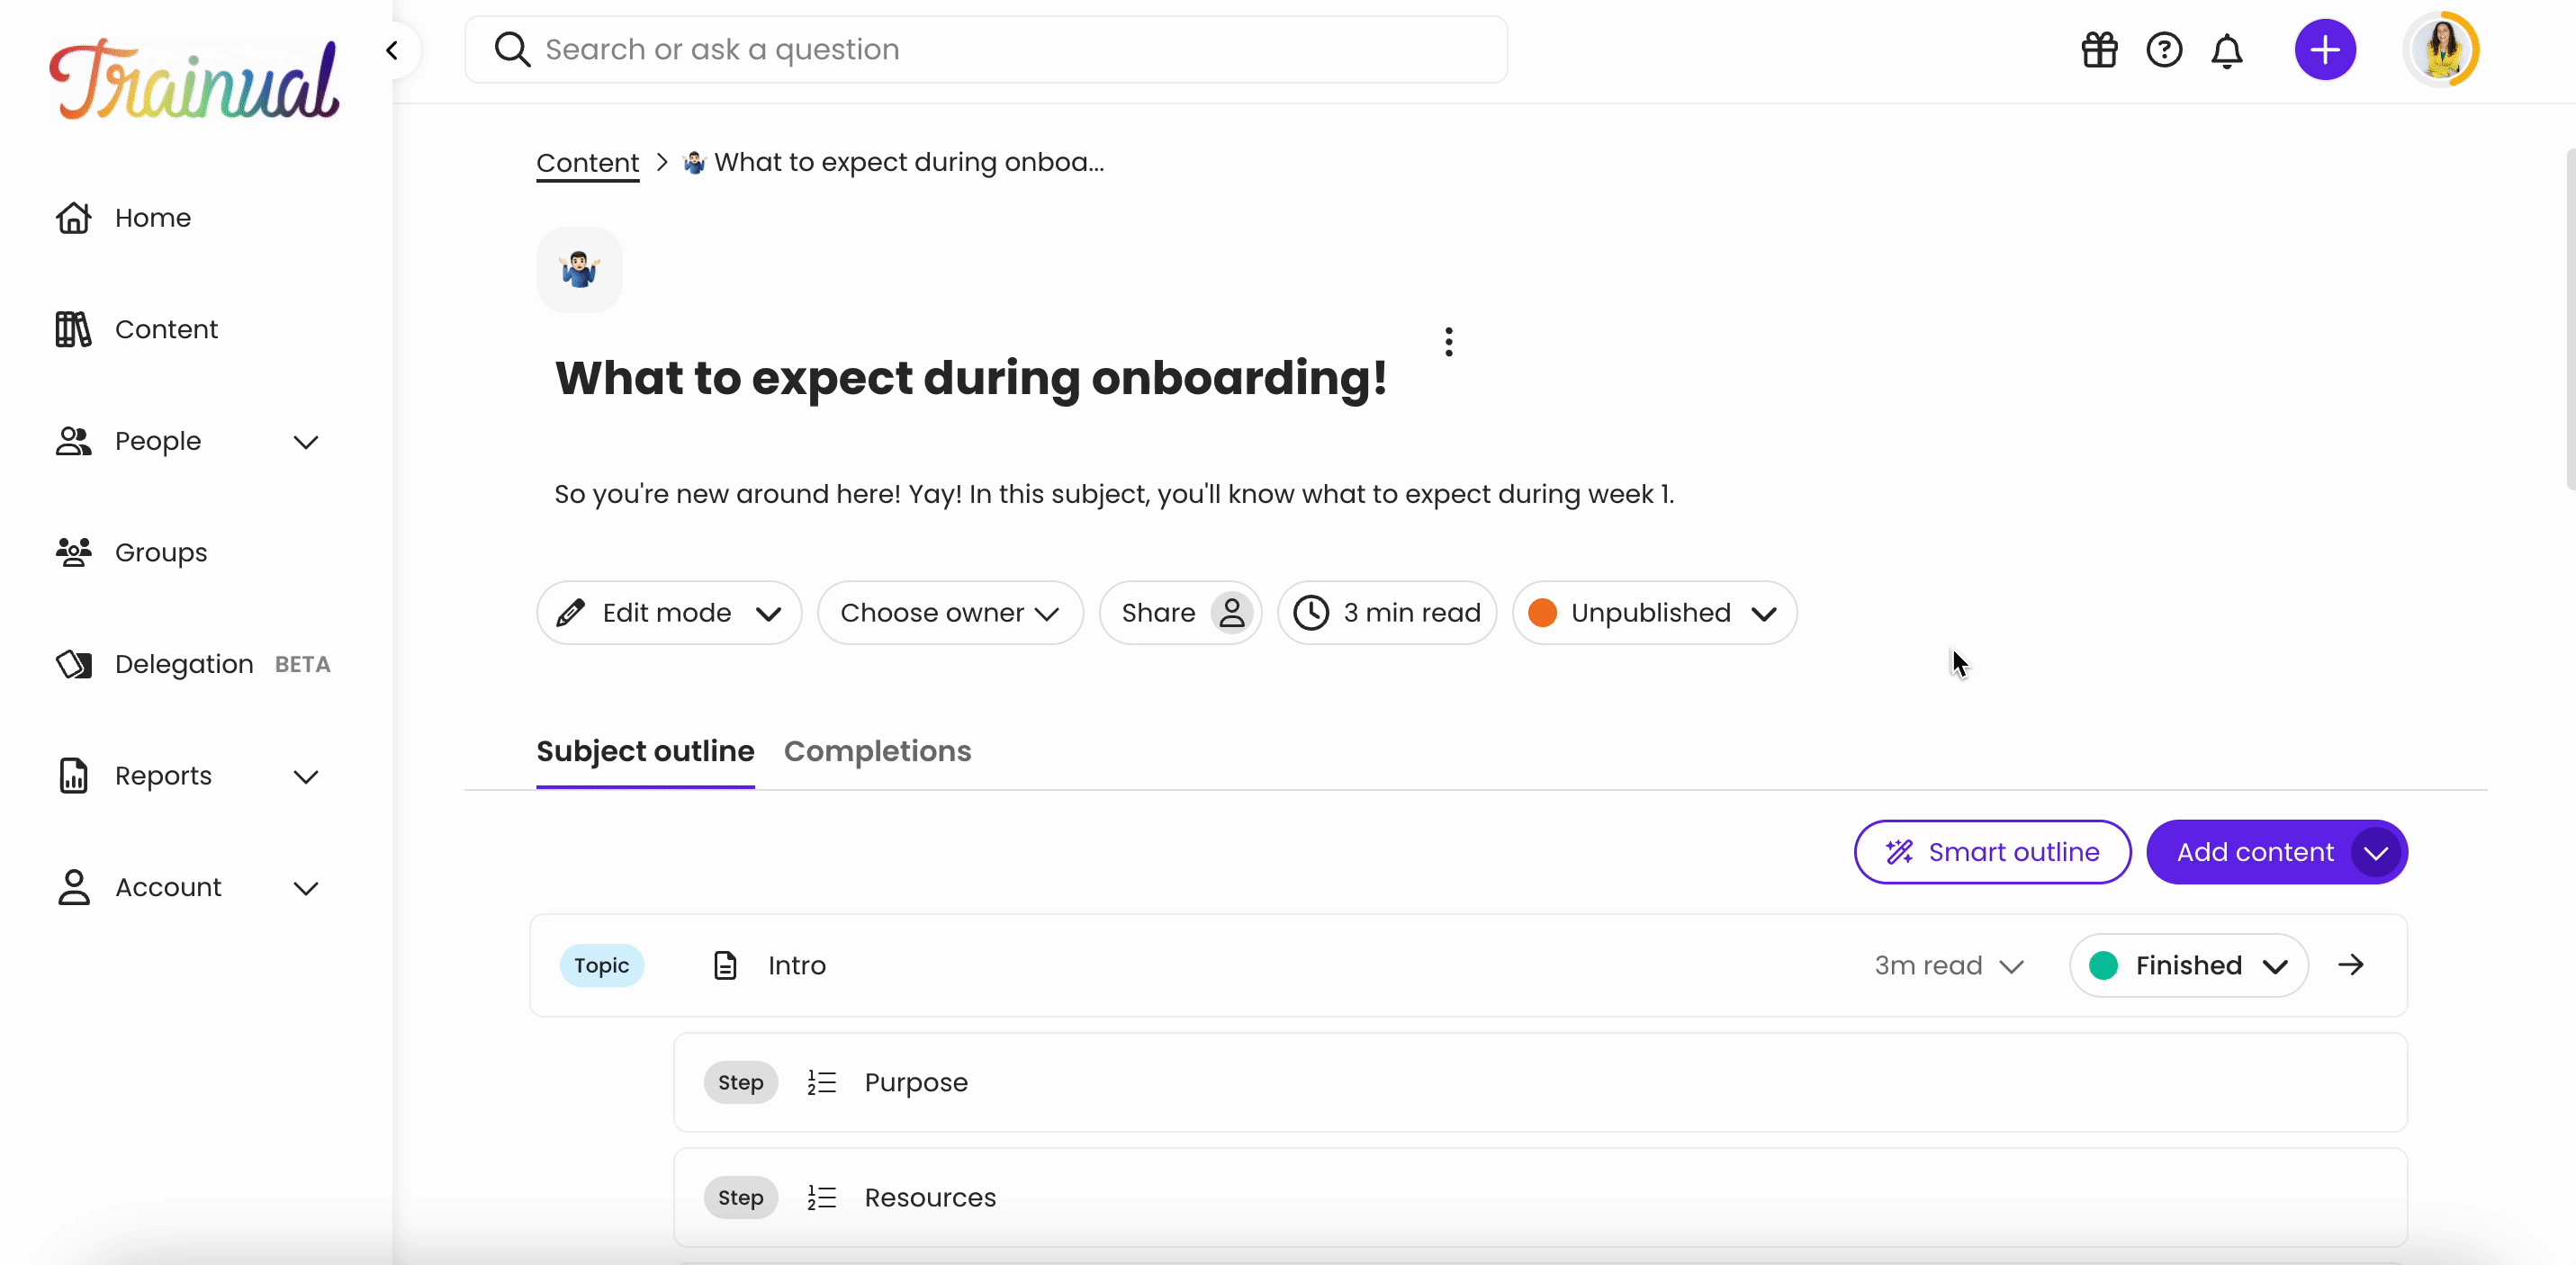Select the Subject outline tab

point(644,750)
